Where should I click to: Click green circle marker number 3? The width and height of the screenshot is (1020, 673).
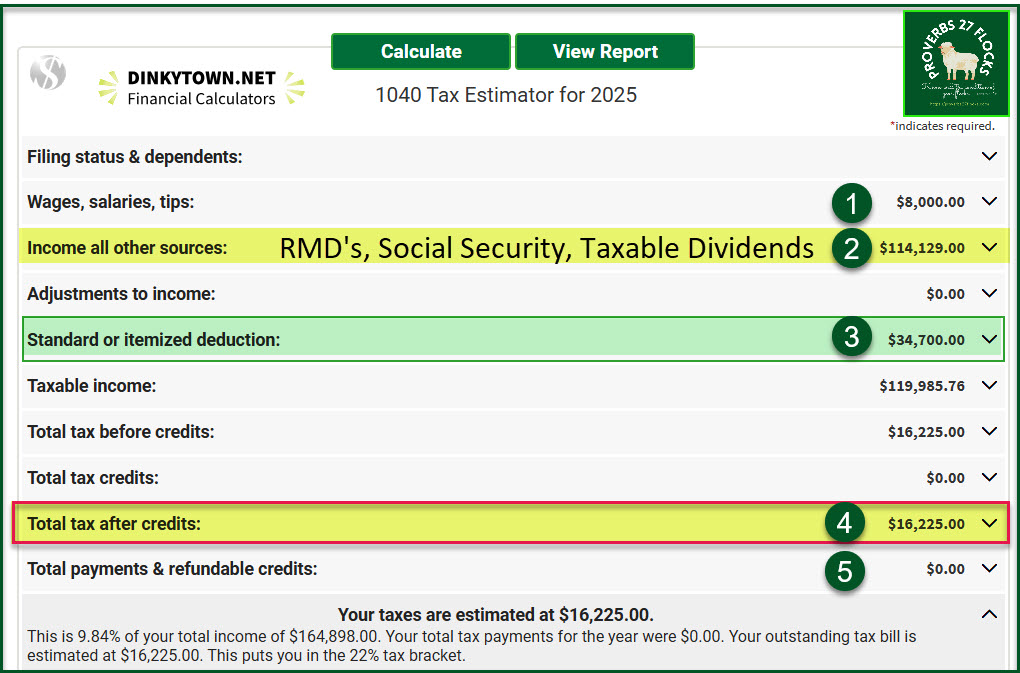[x=851, y=338]
